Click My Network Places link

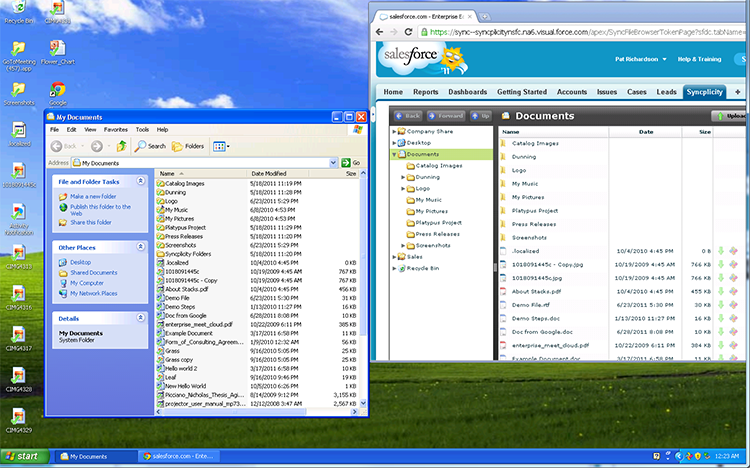click(94, 293)
